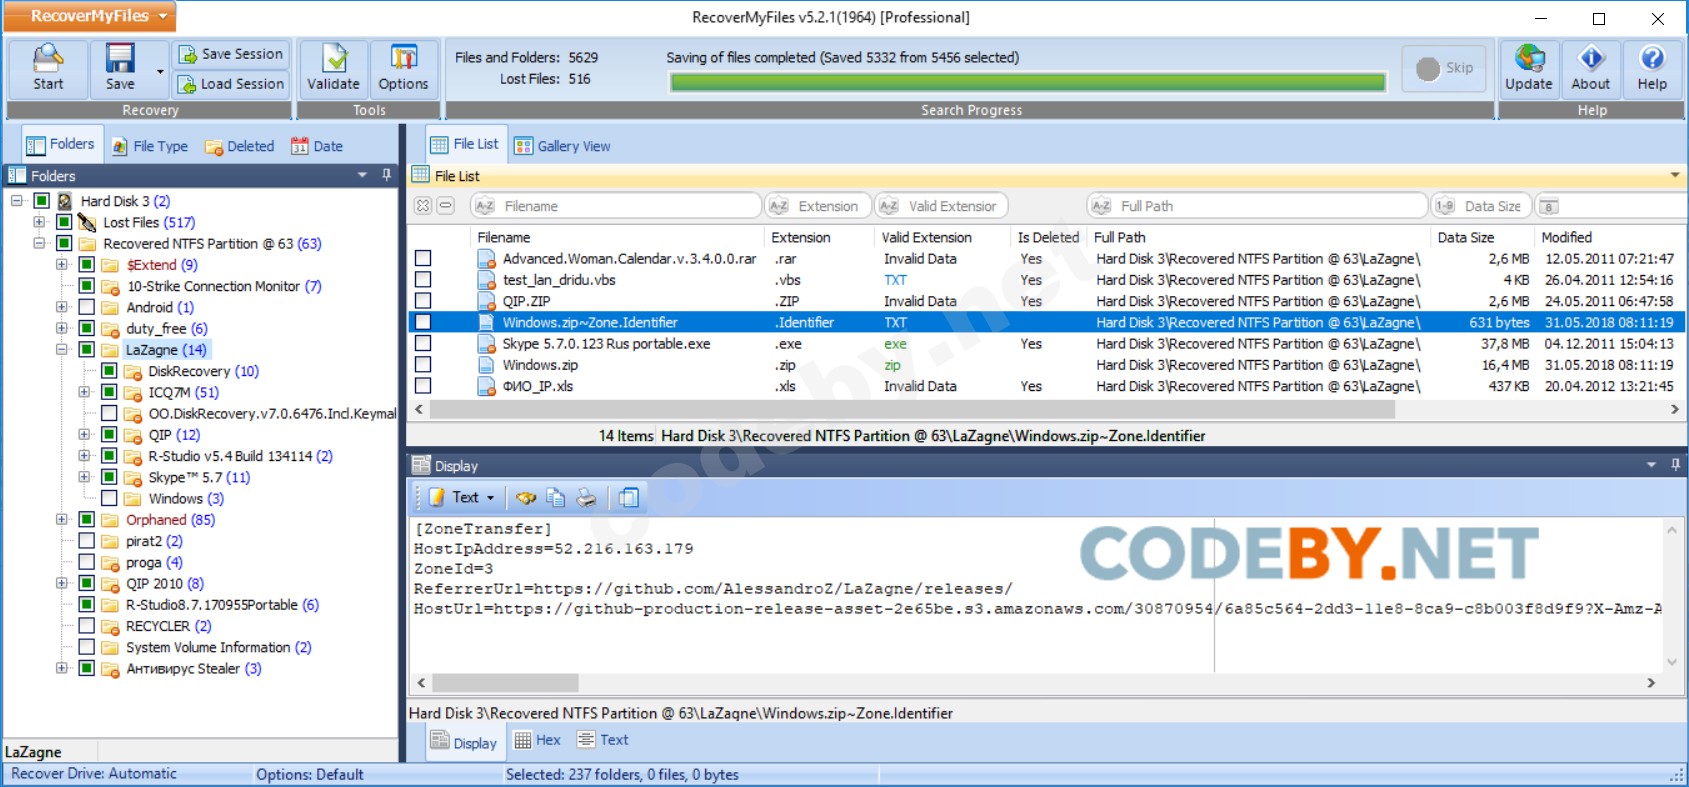This screenshot has width=1689, height=787.
Task: Collapse Recovered NTFS Partition @ 63 node
Action: click(x=39, y=243)
